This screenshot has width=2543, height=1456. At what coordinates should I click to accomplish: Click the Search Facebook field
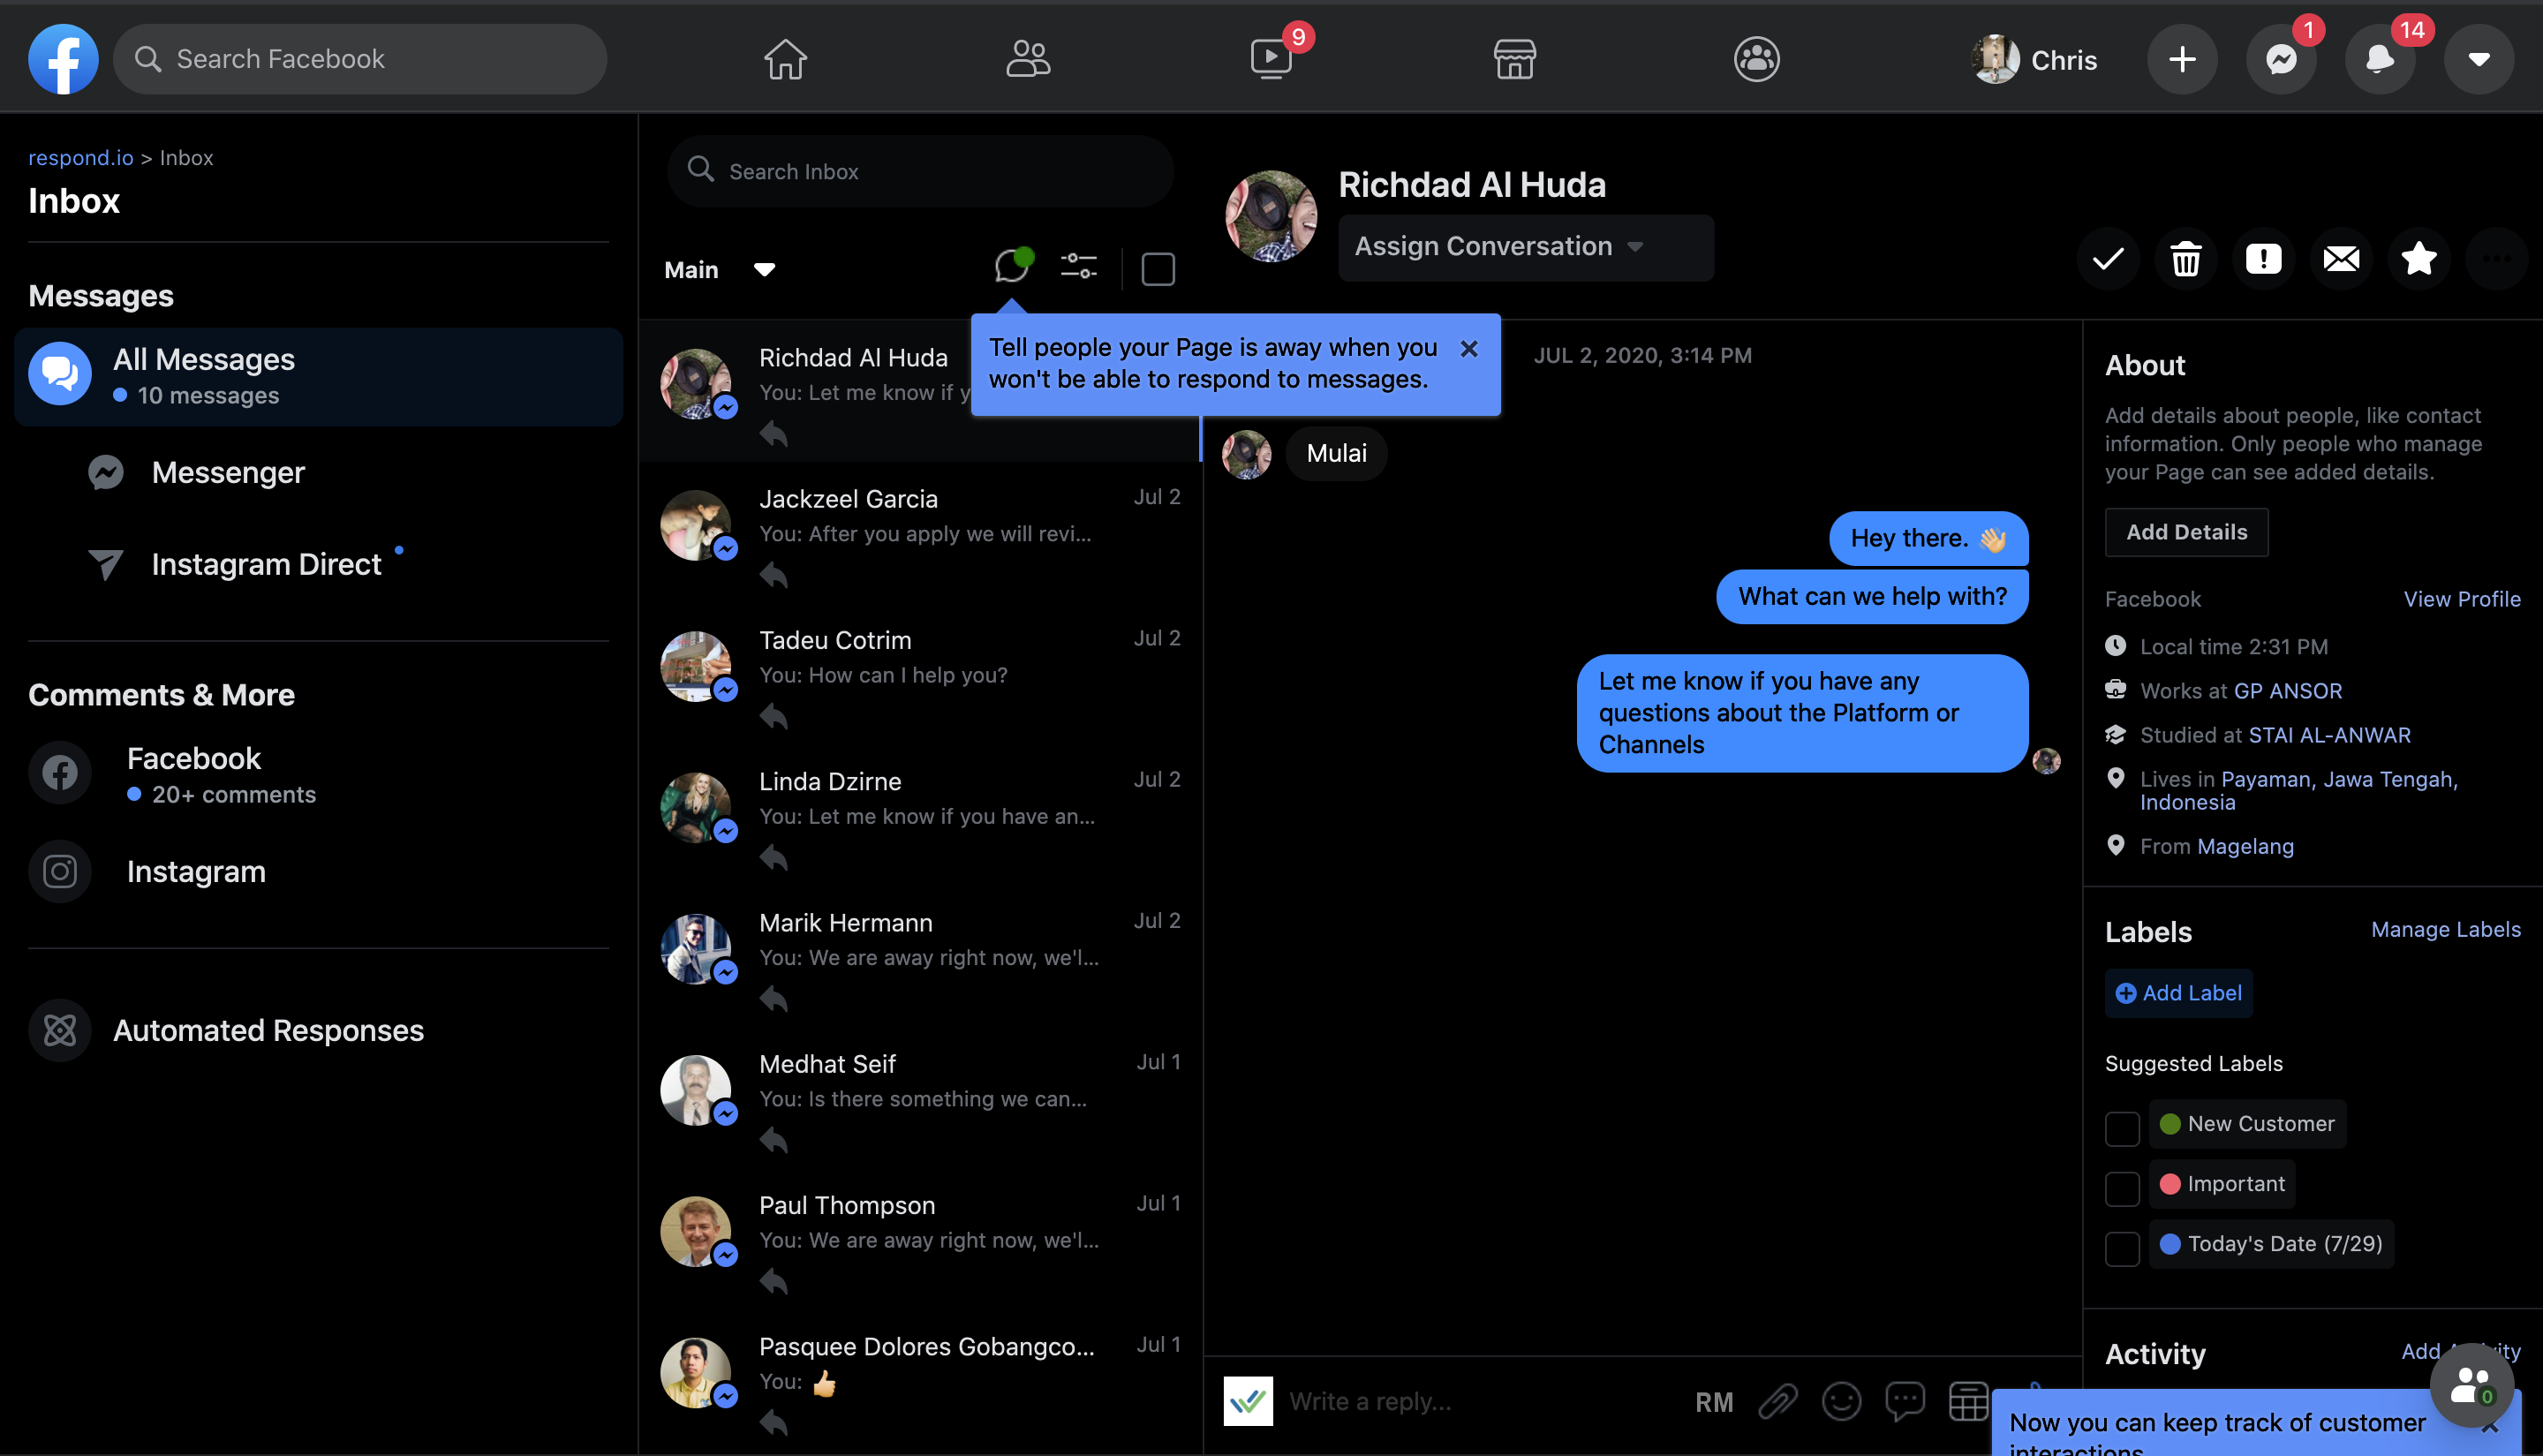(x=360, y=59)
